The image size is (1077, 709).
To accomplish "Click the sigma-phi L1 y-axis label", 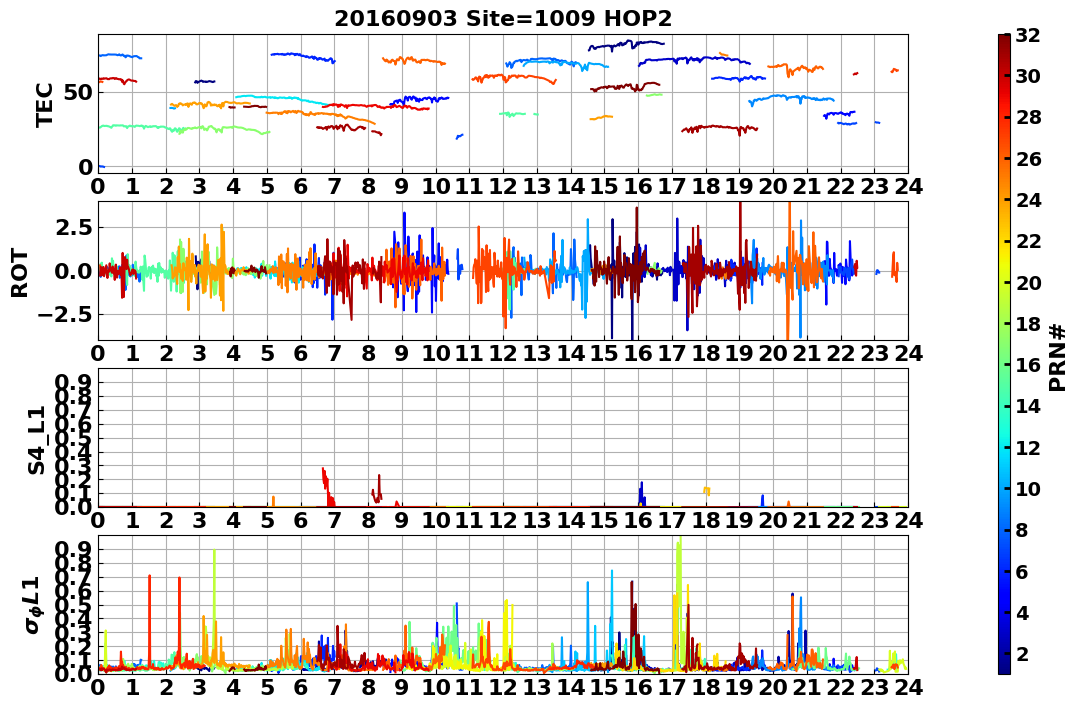I will pos(34,605).
